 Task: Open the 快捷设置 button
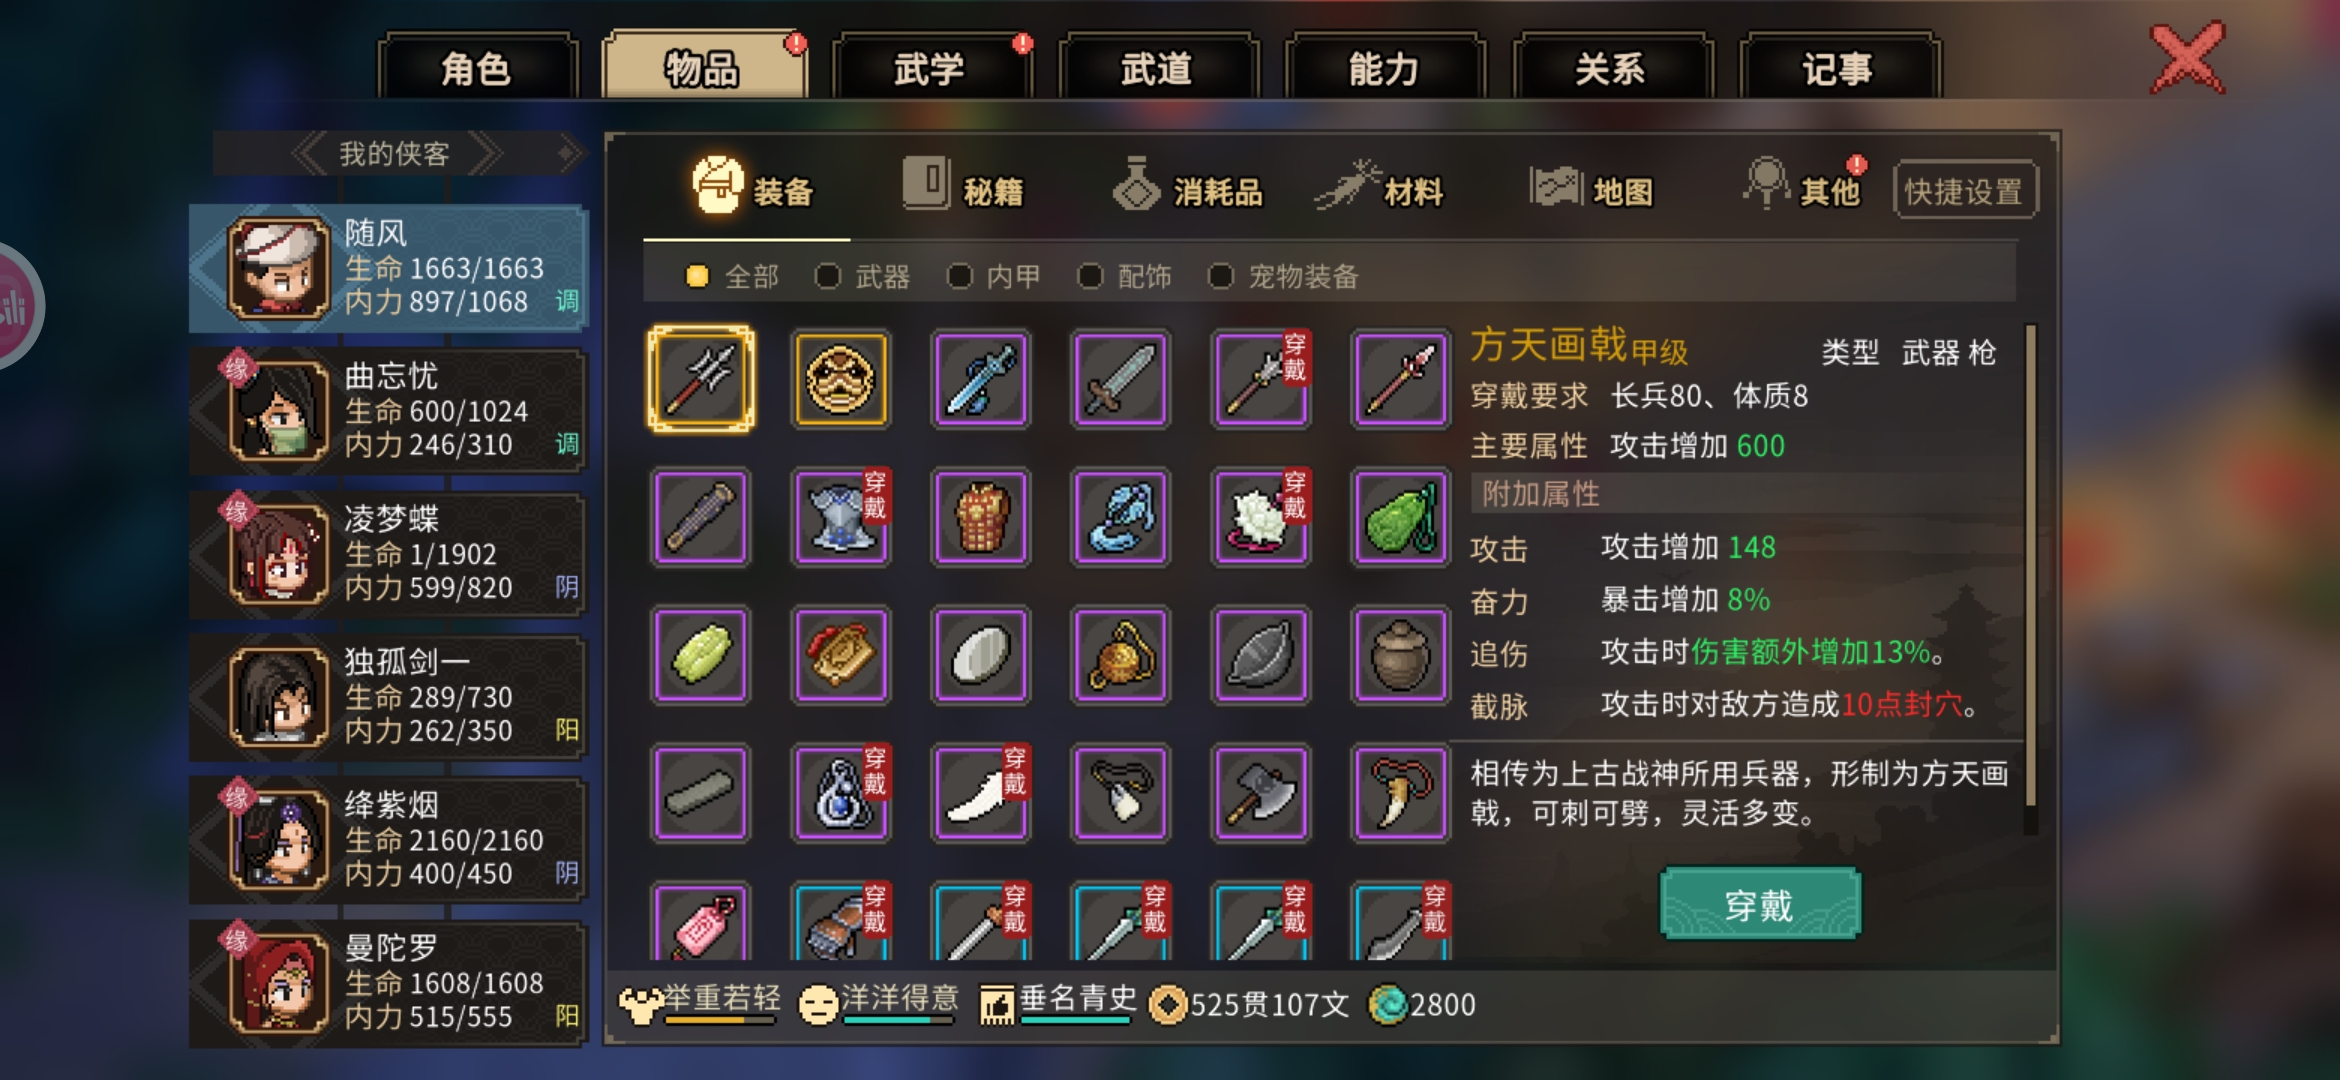click(1964, 190)
